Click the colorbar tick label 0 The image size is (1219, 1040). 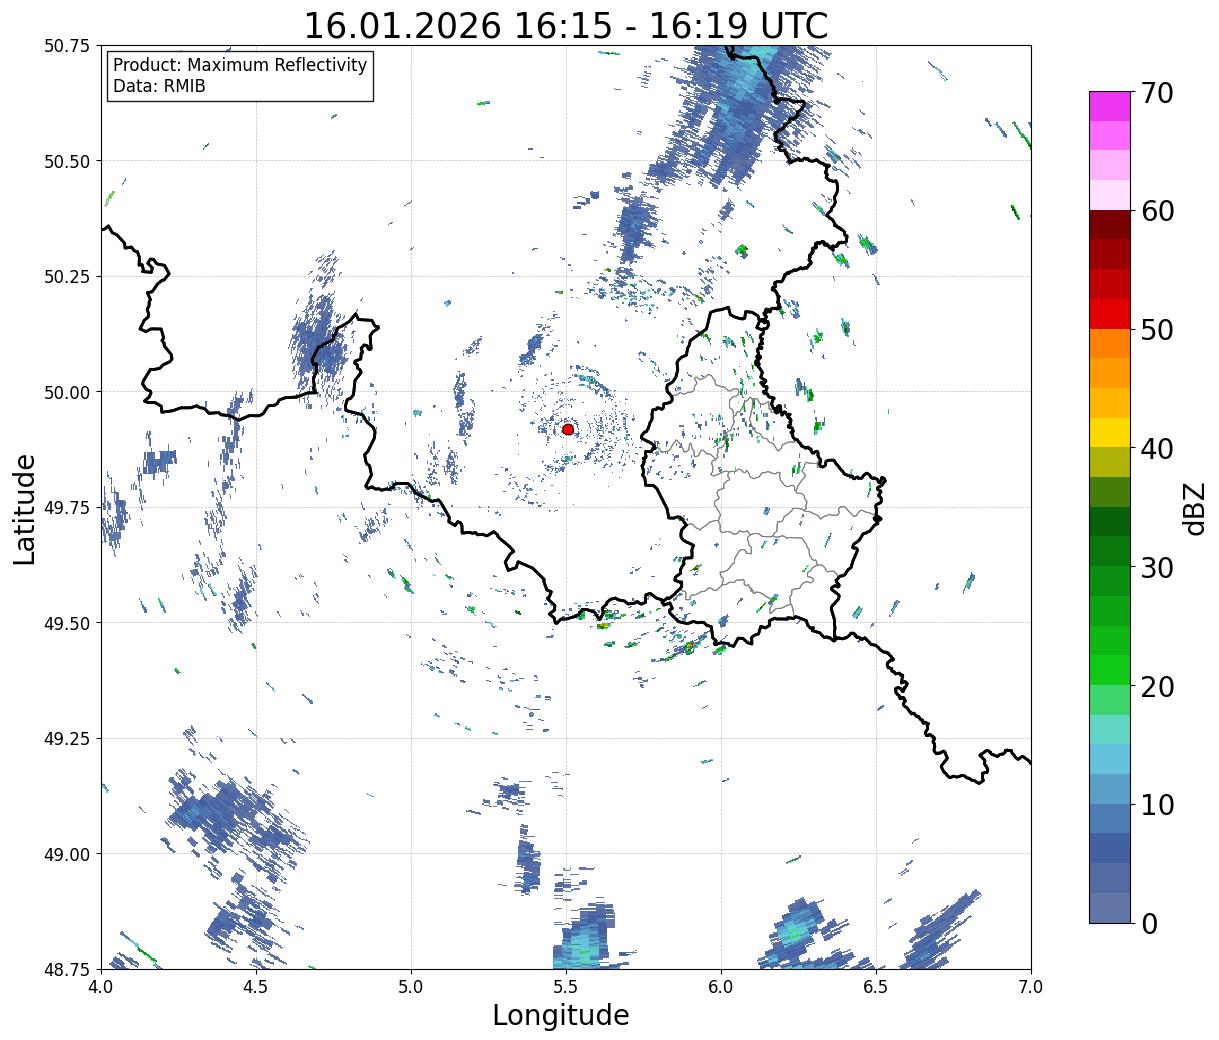[1149, 923]
